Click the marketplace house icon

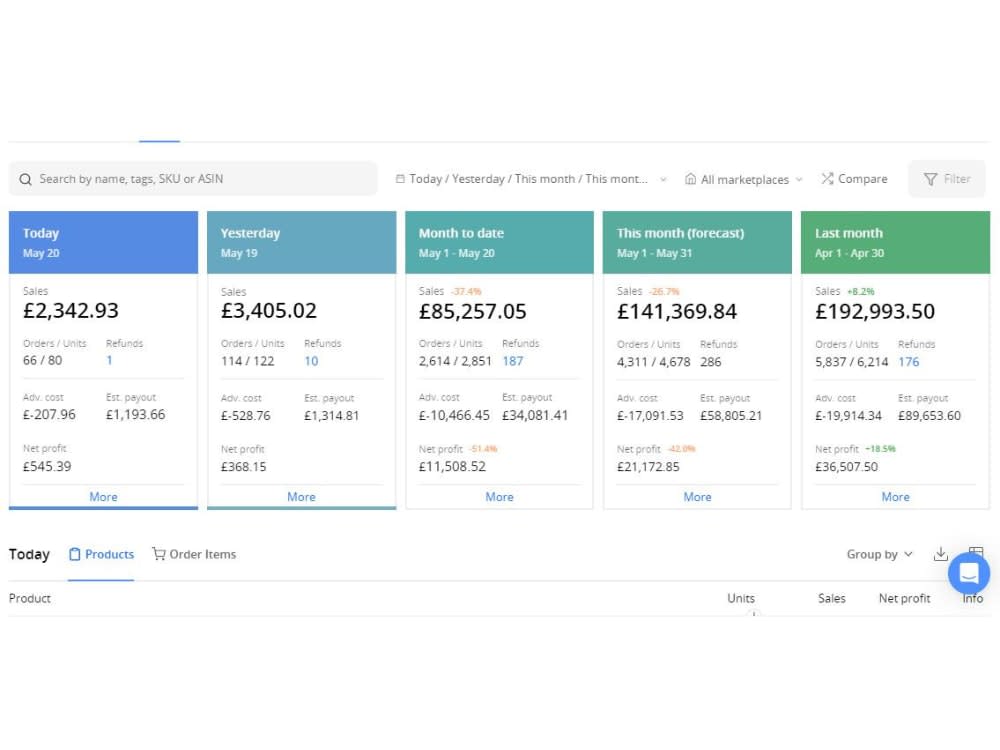tap(690, 179)
